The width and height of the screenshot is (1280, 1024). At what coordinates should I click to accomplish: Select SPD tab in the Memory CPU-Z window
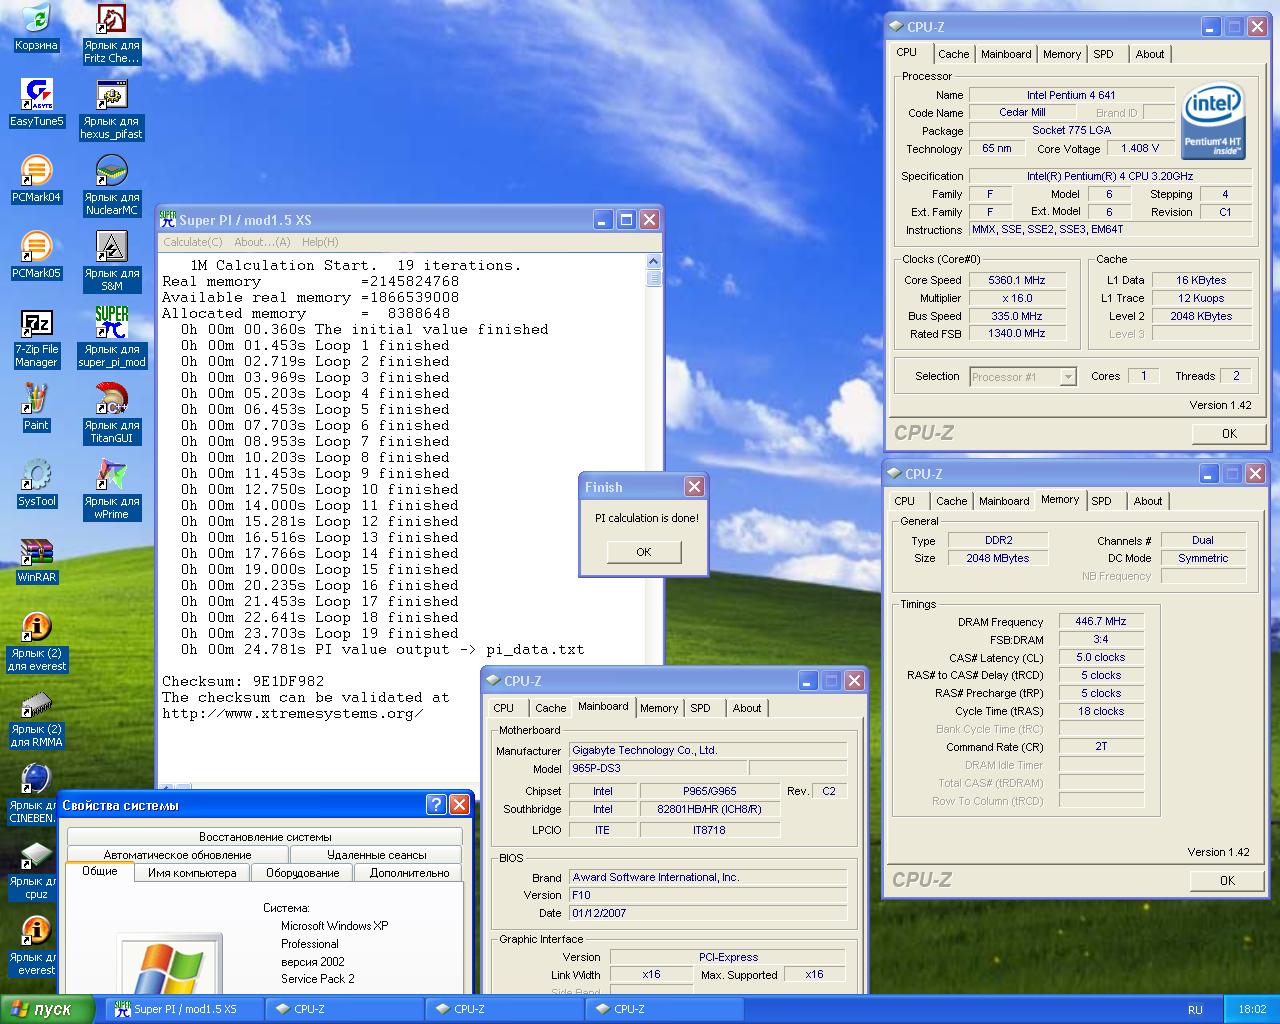1101,501
